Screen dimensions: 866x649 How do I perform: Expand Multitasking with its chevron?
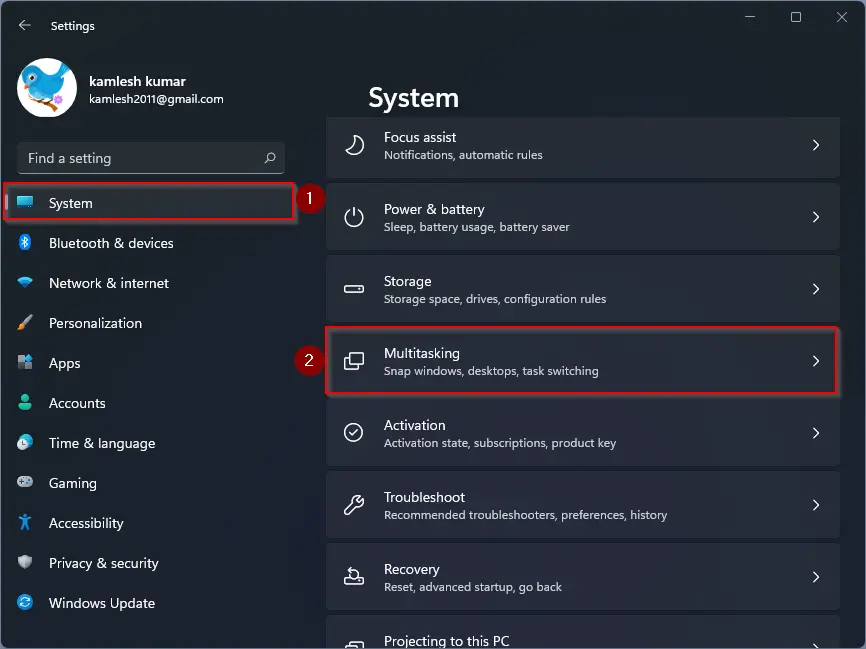(816, 361)
